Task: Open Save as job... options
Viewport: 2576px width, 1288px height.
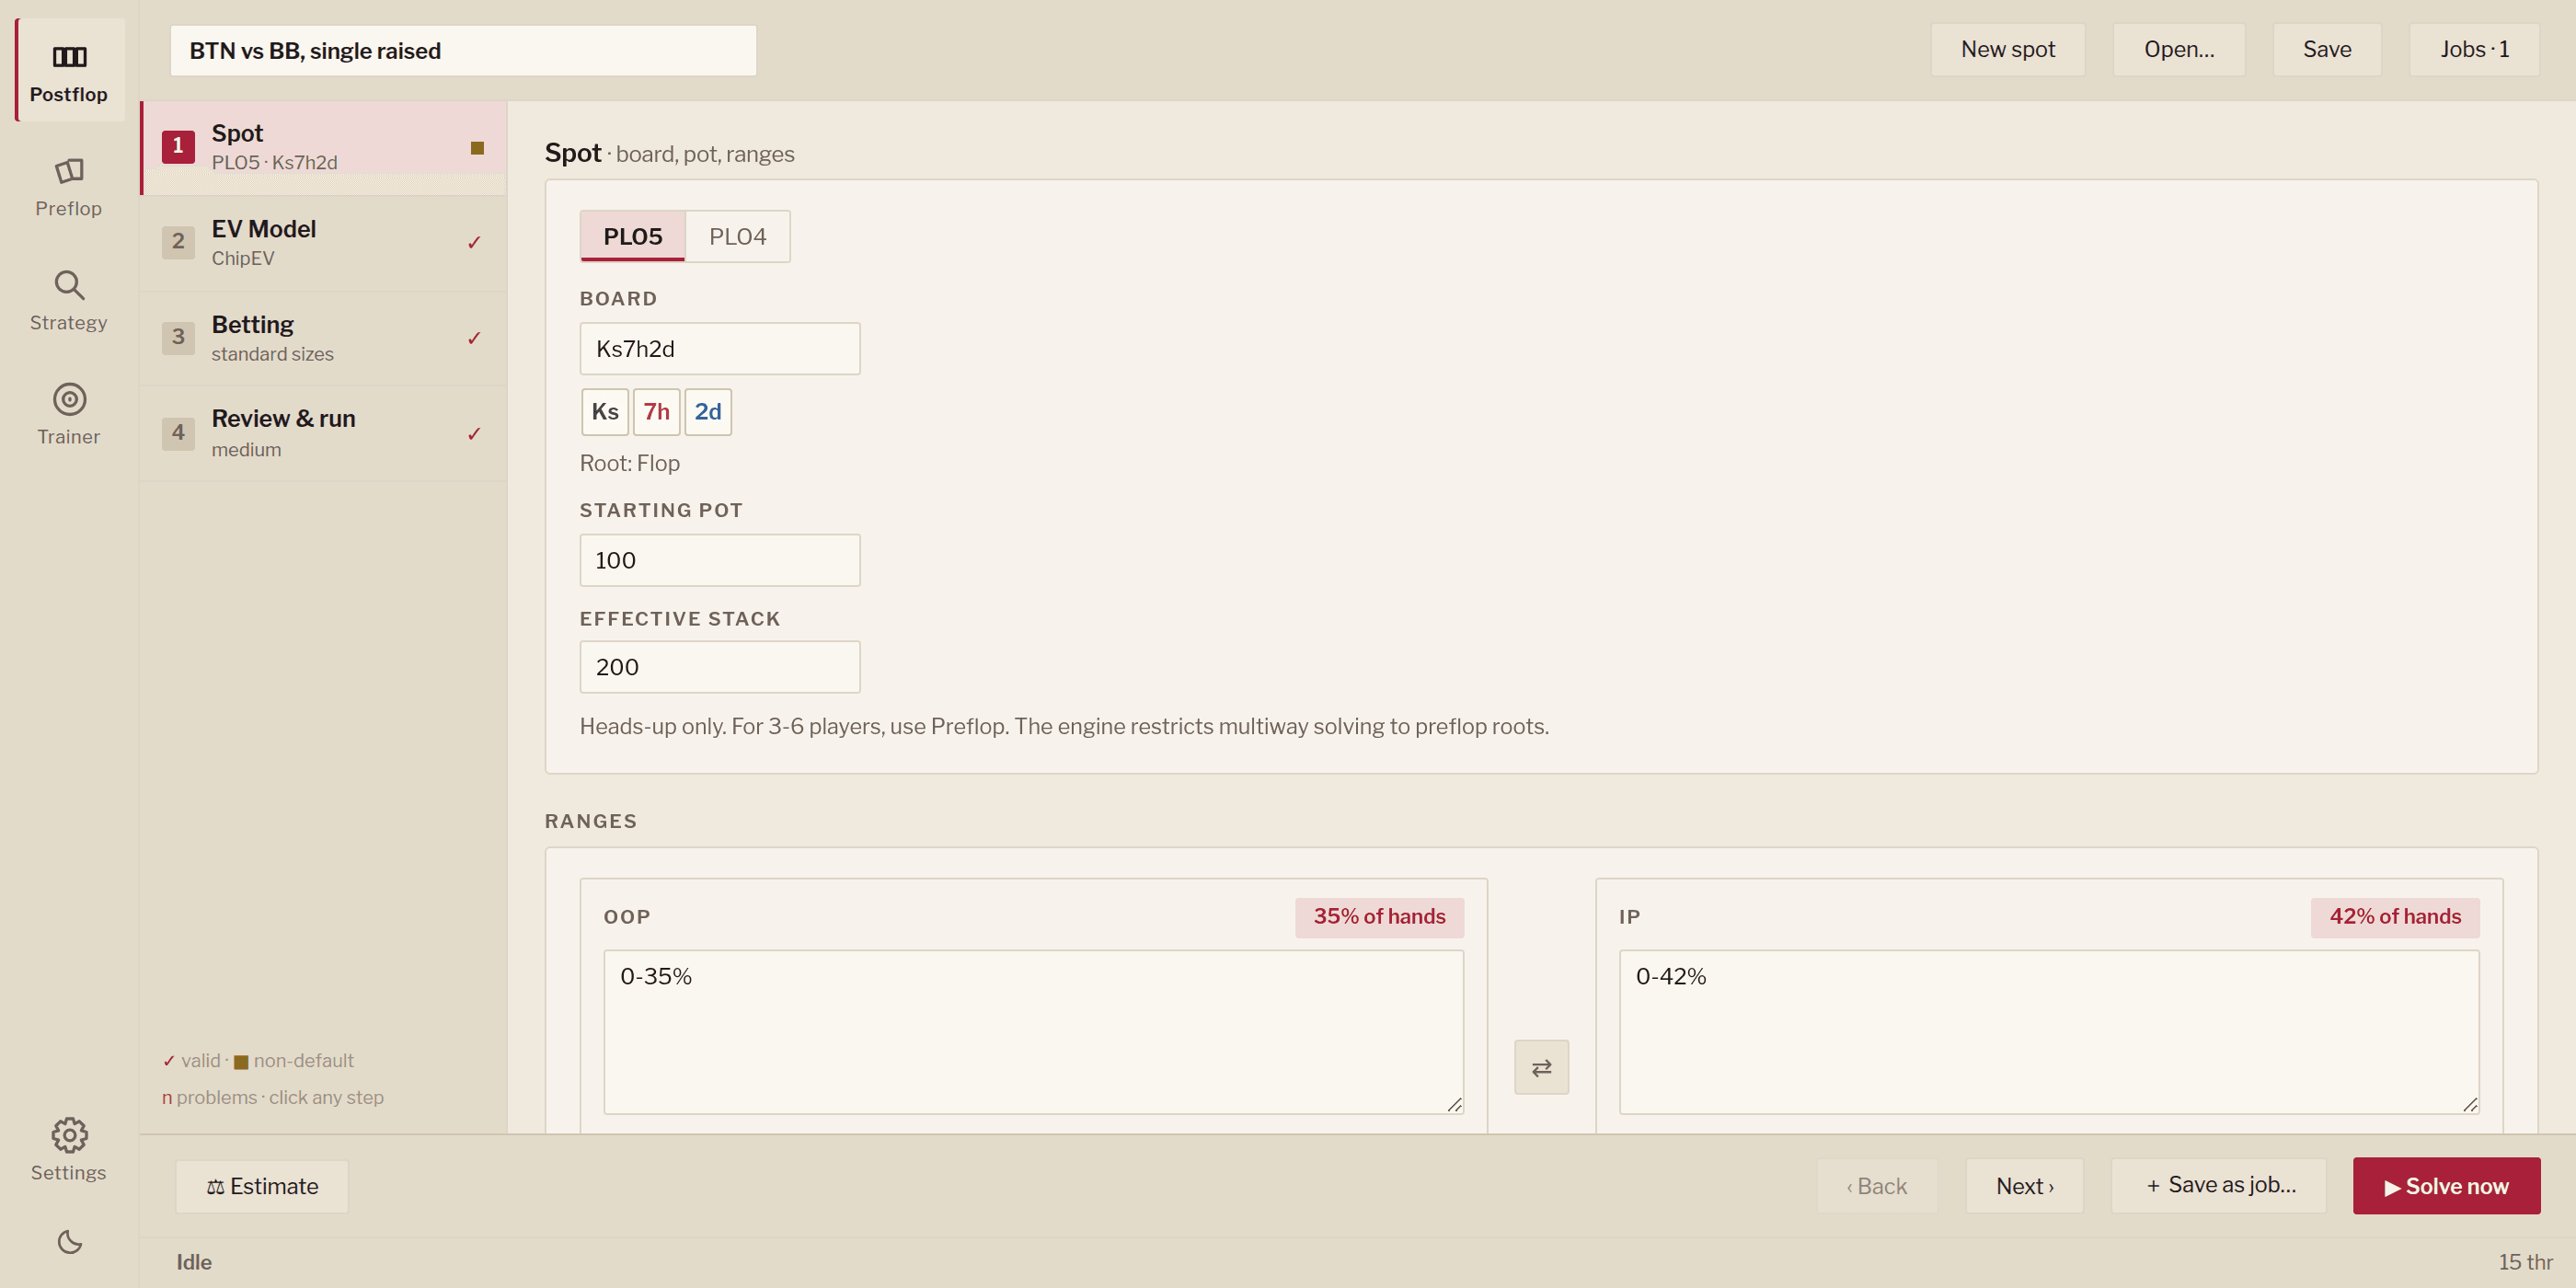Action: 2219,1186
